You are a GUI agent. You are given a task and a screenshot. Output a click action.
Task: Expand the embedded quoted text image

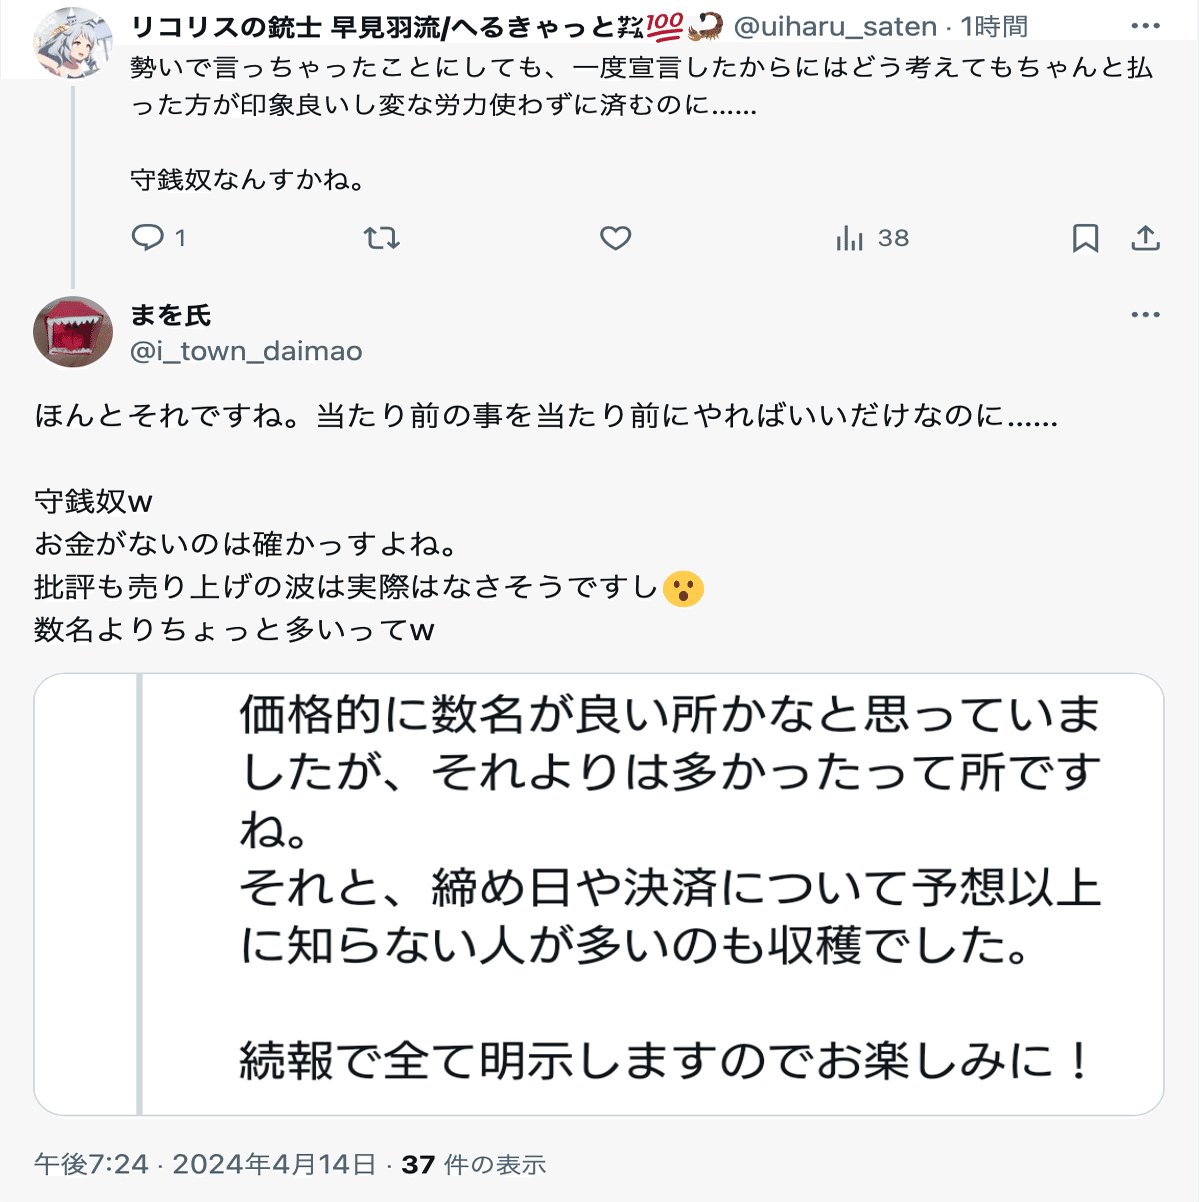click(598, 894)
